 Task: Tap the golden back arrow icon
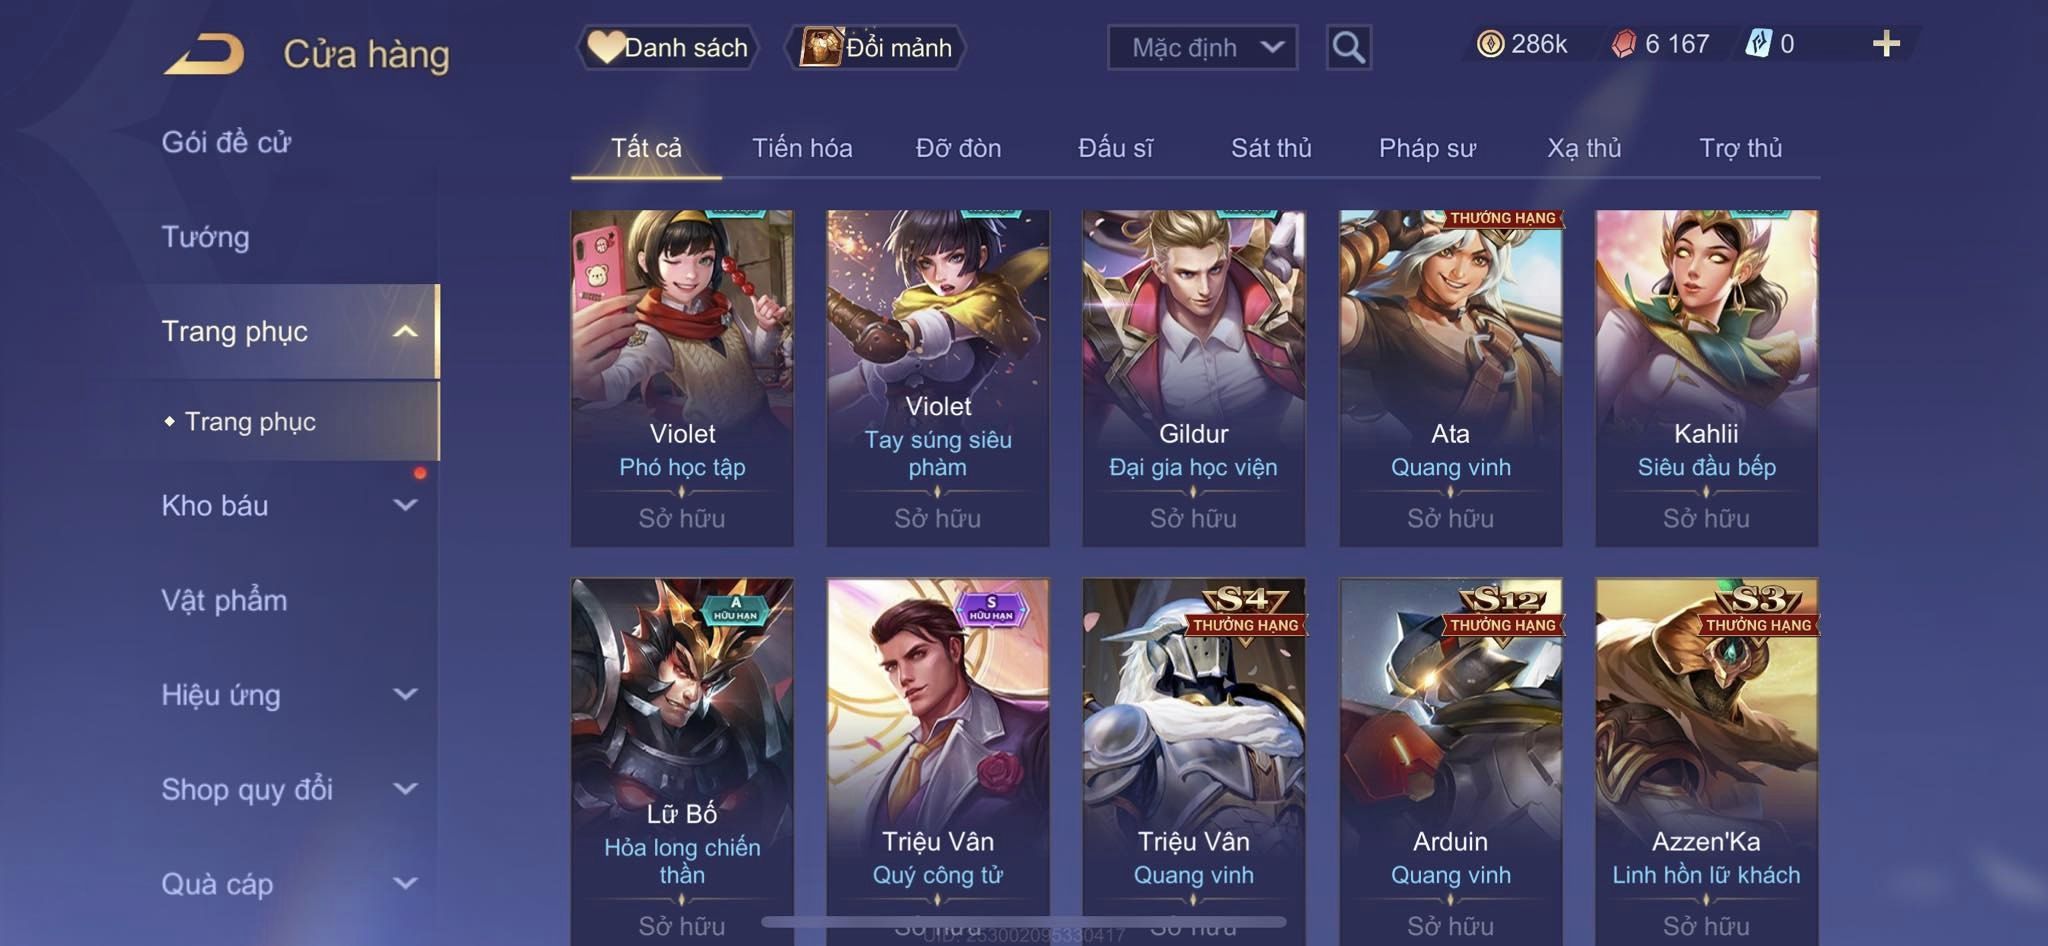click(x=204, y=53)
